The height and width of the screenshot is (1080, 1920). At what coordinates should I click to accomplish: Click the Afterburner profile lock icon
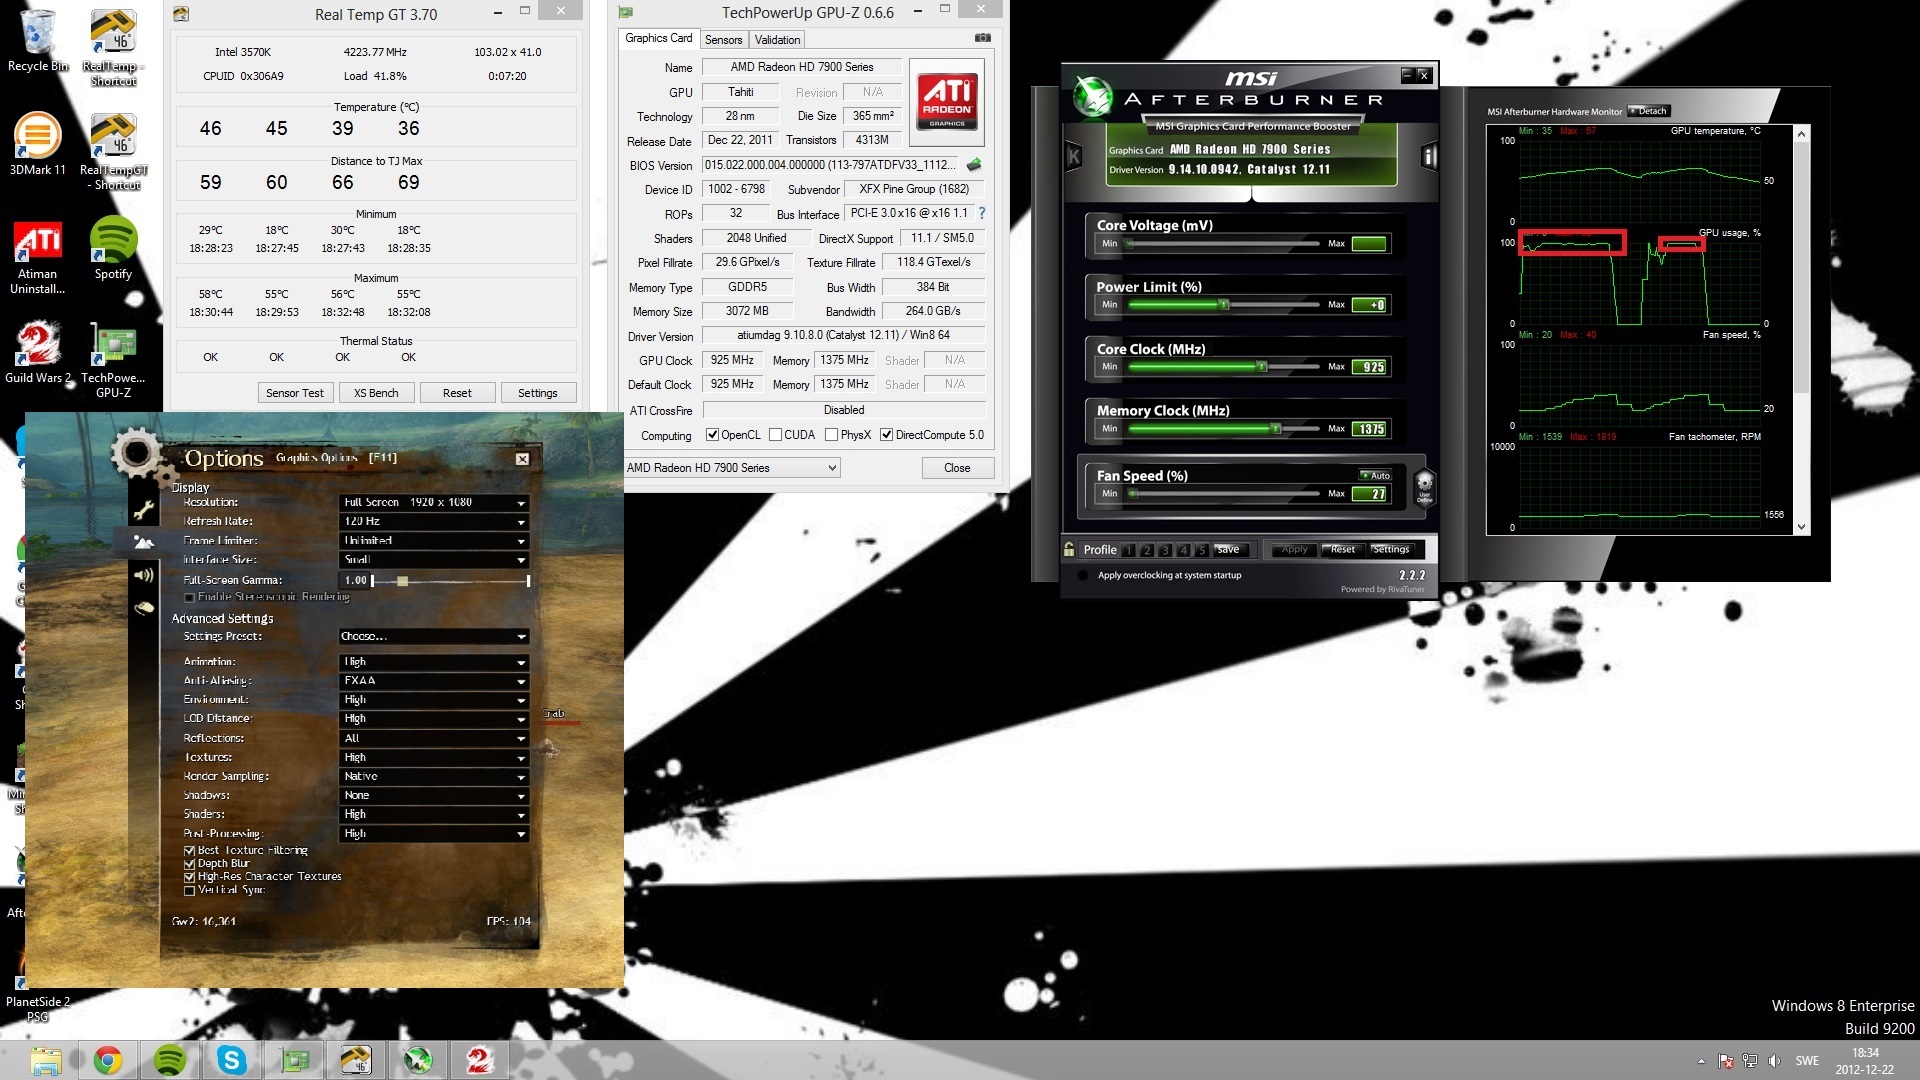pyautogui.click(x=1069, y=549)
